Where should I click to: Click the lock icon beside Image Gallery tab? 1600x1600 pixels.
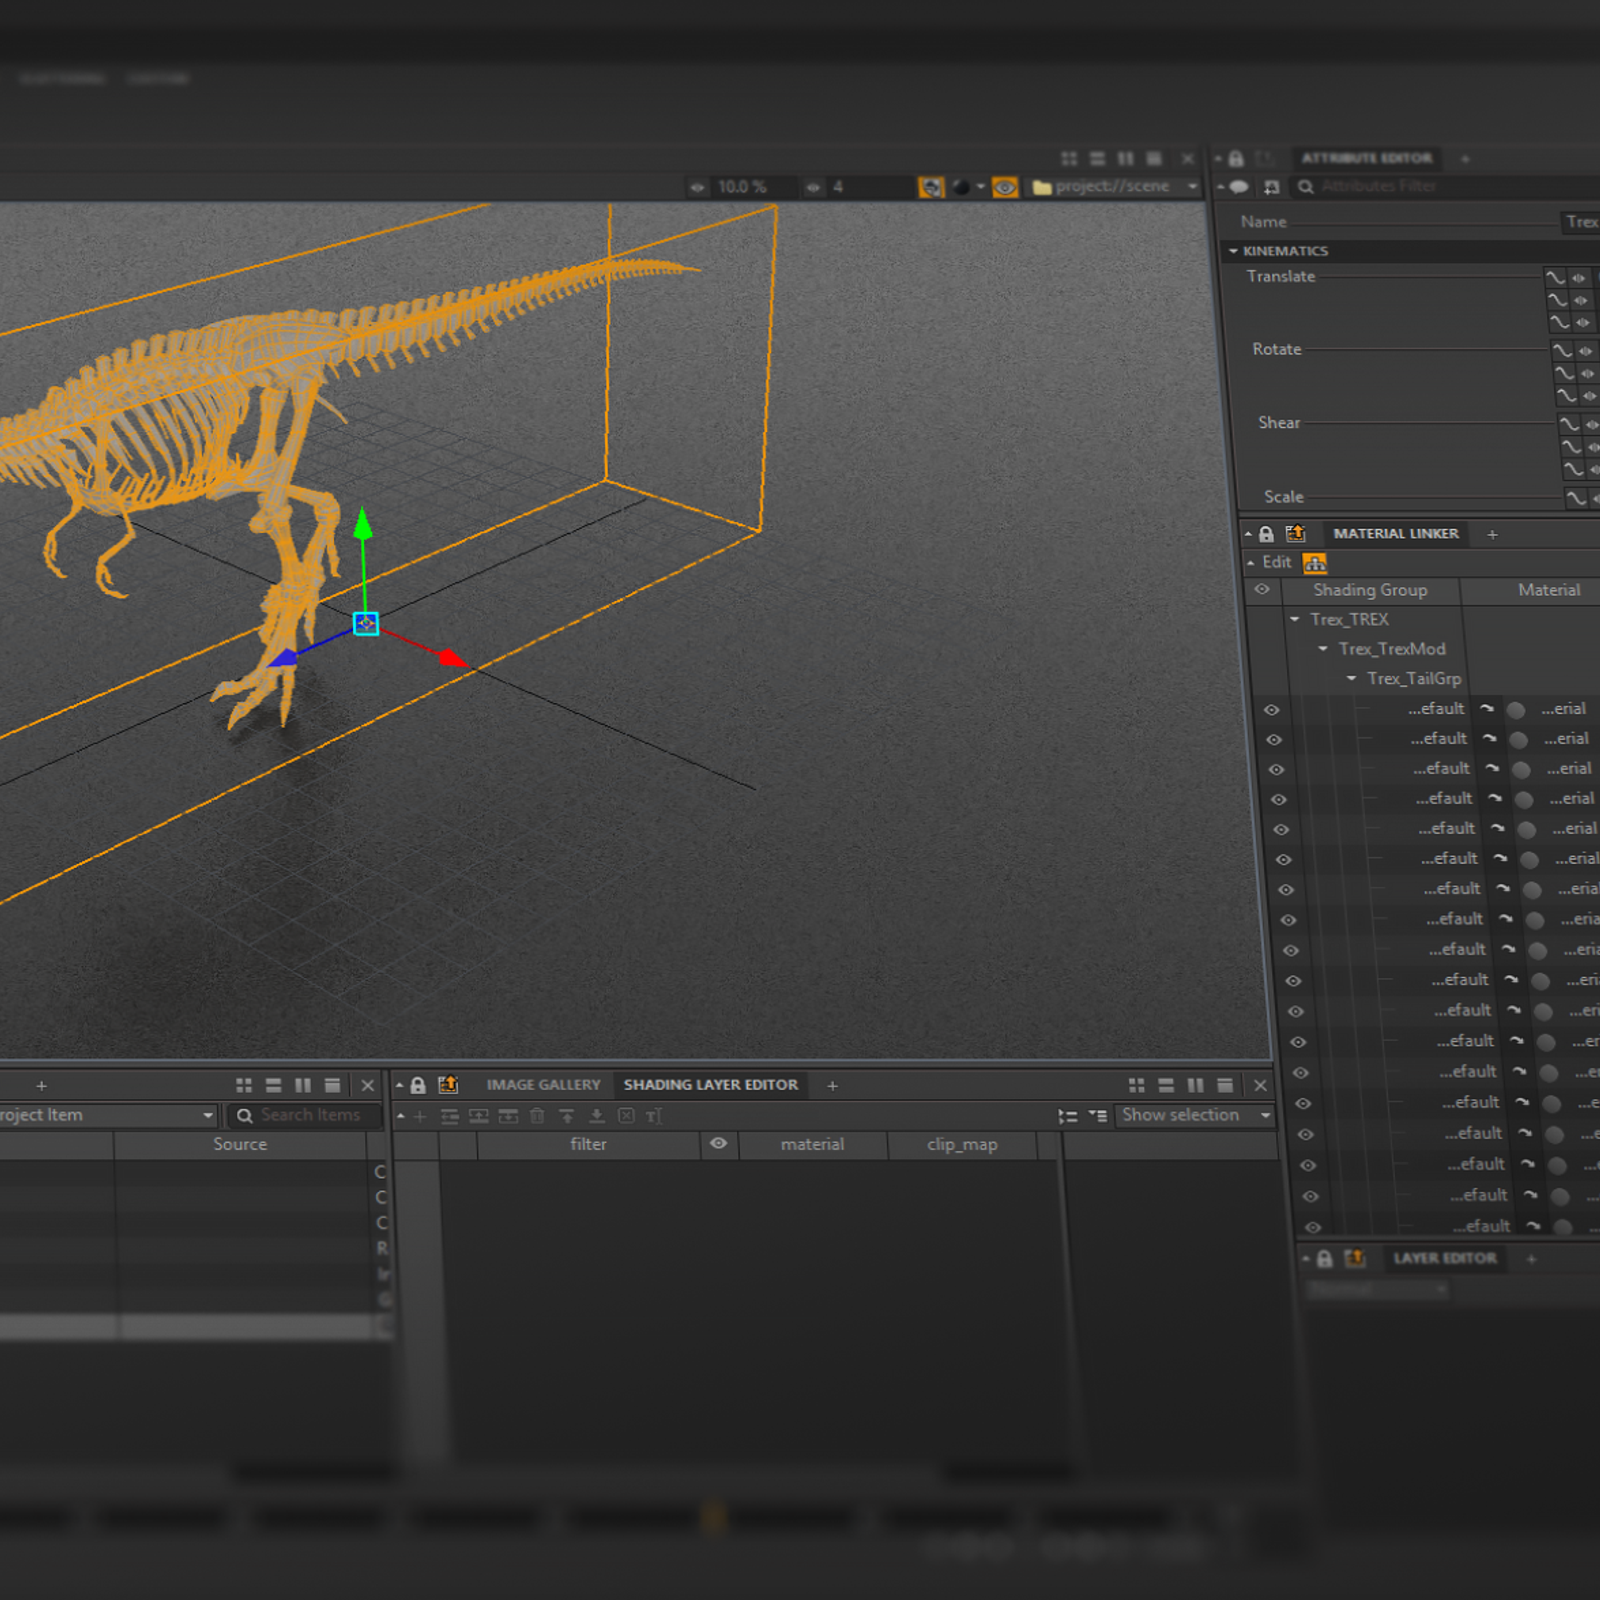[x=418, y=1085]
